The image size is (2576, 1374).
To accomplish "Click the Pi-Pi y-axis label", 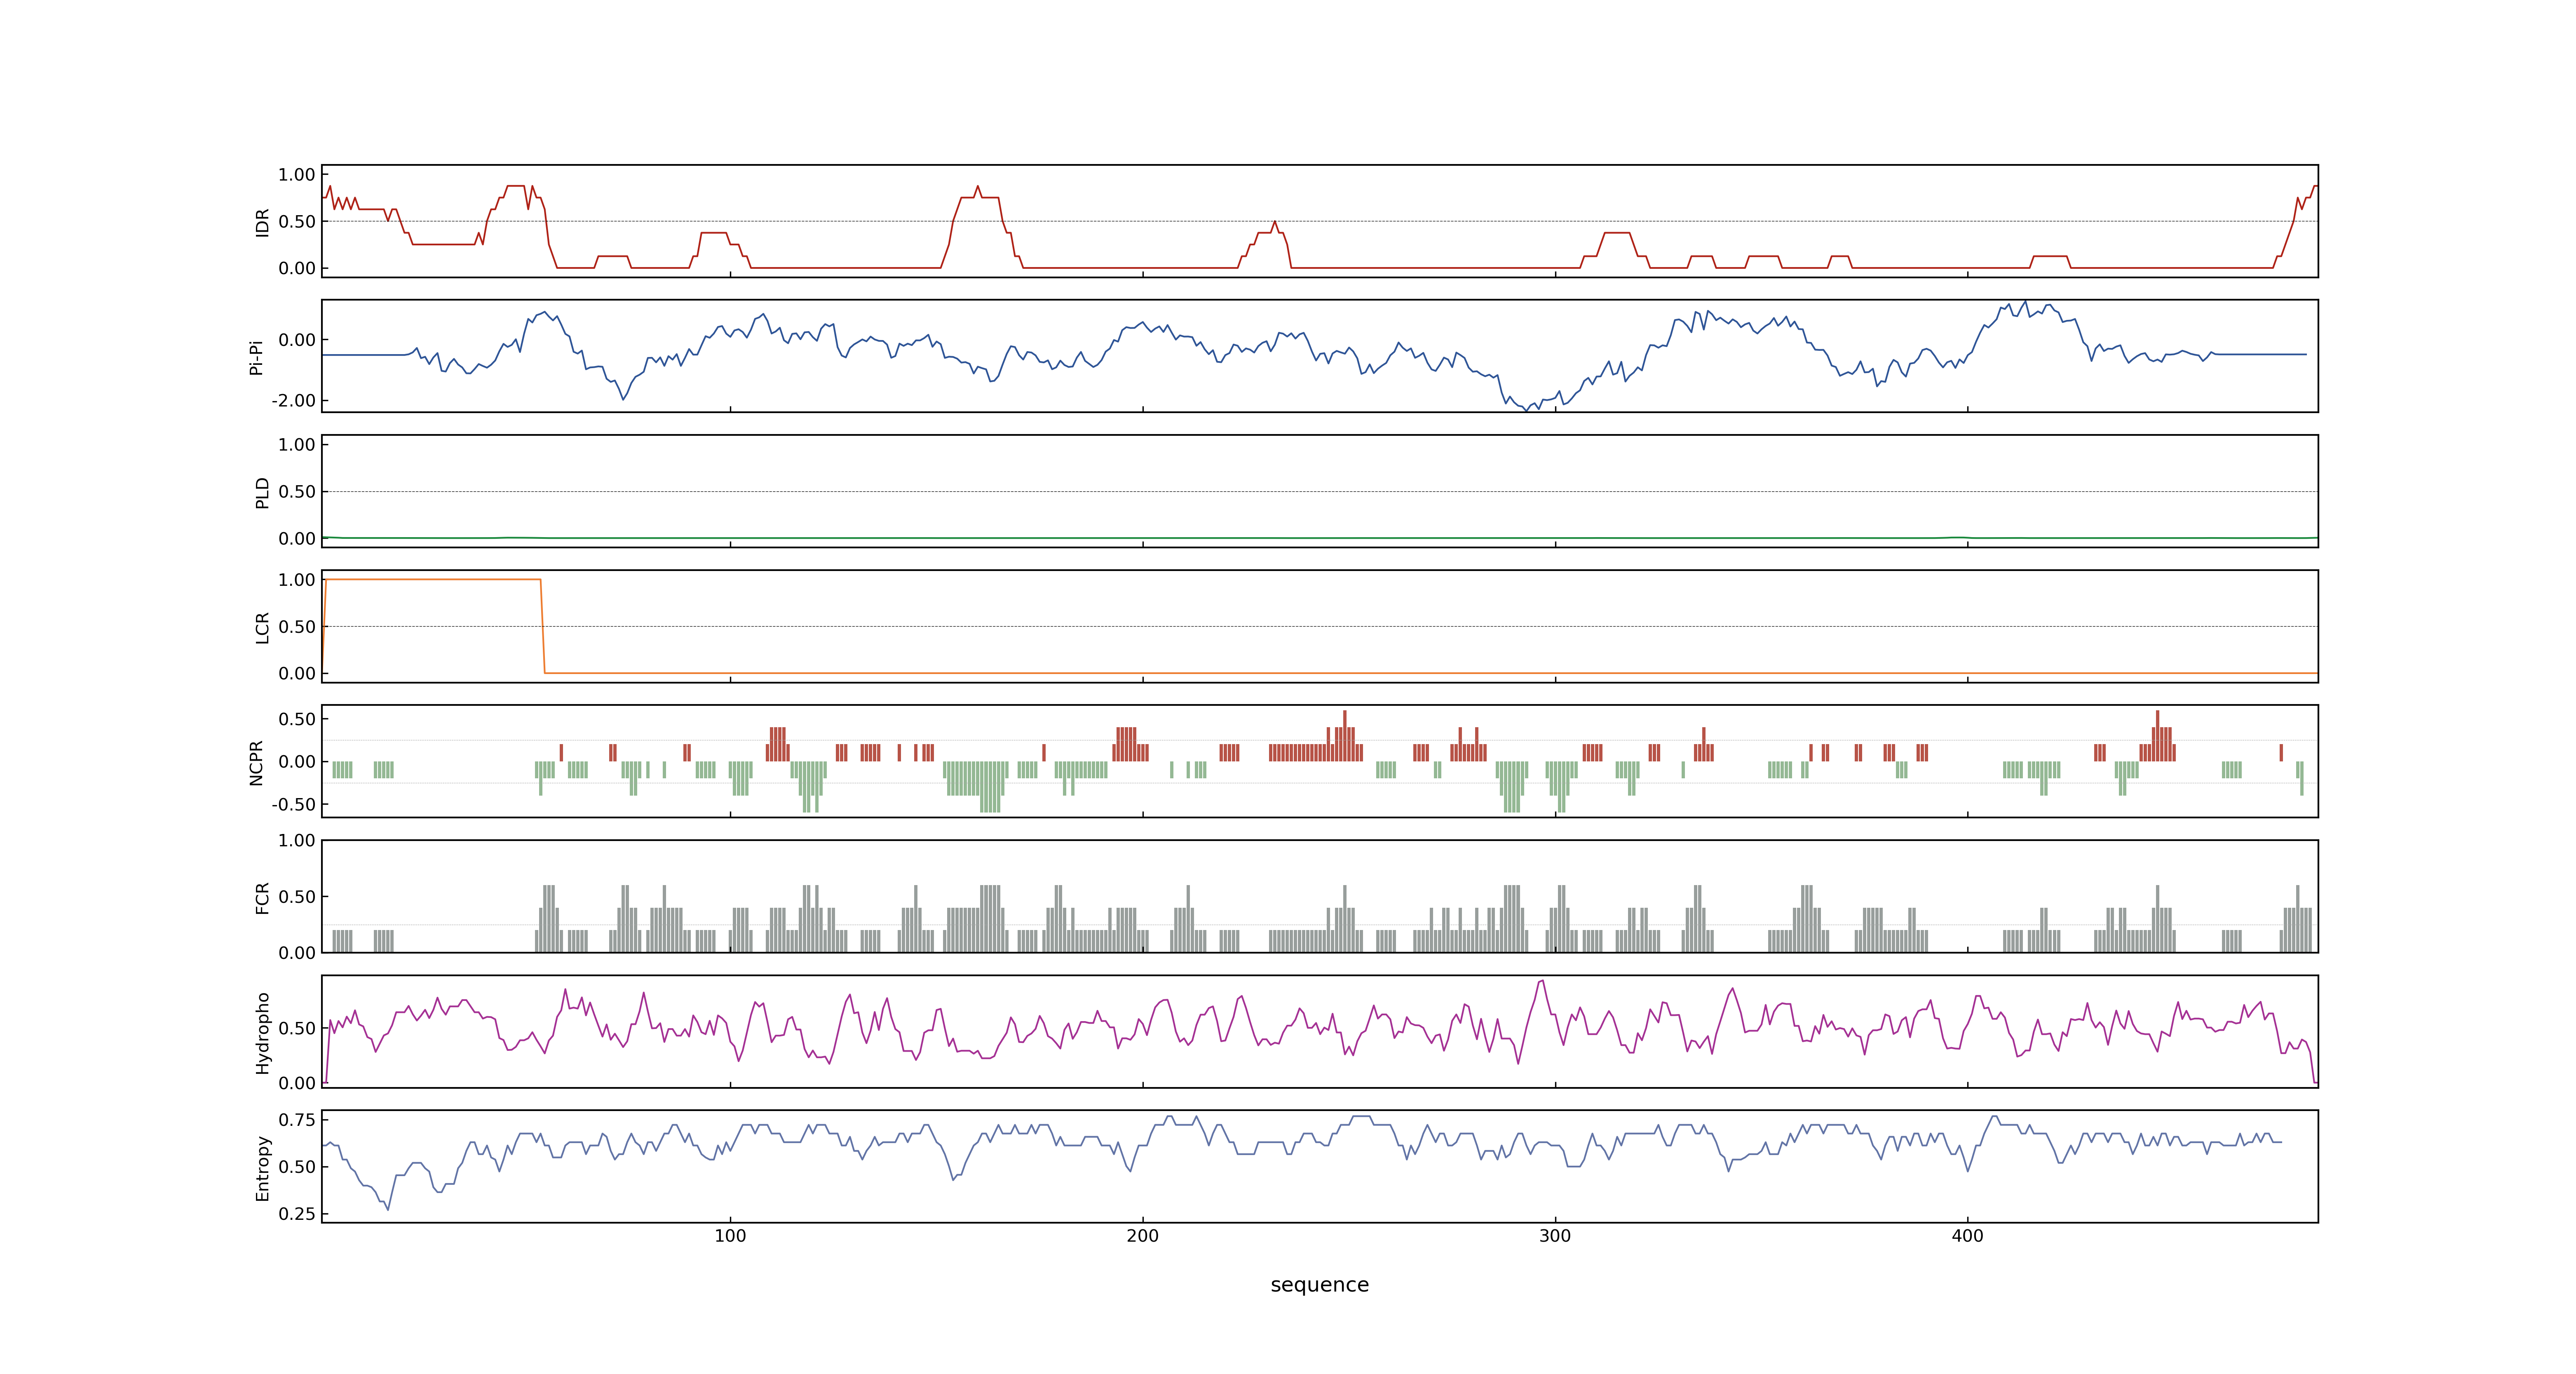I will coord(256,357).
